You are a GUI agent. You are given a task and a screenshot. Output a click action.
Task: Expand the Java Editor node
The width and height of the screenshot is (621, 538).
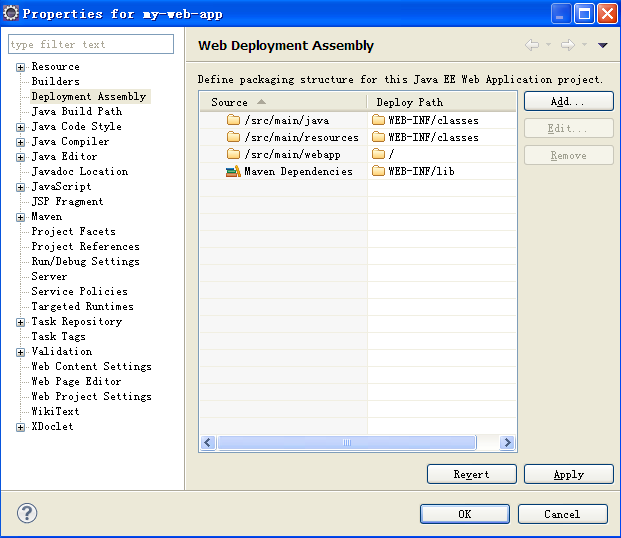point(20,157)
